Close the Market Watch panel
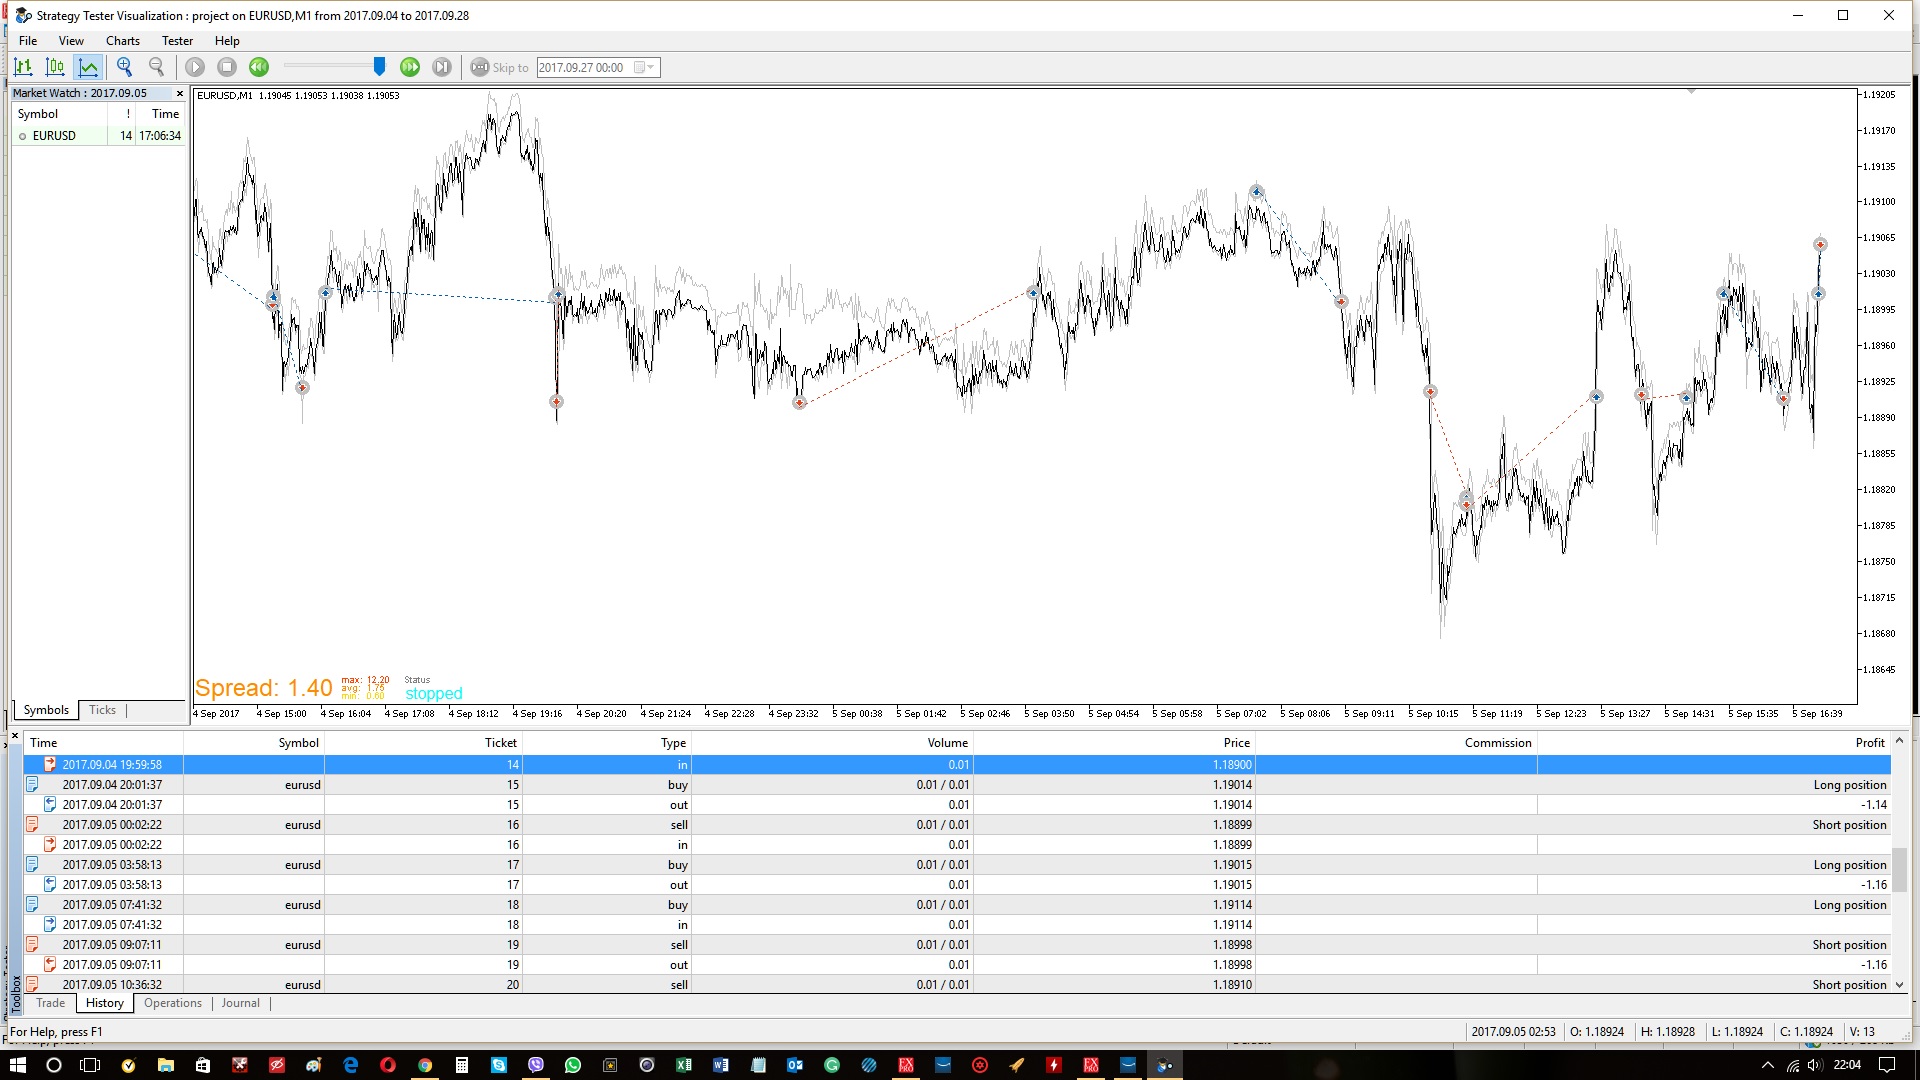1920x1080 pixels. [x=180, y=93]
